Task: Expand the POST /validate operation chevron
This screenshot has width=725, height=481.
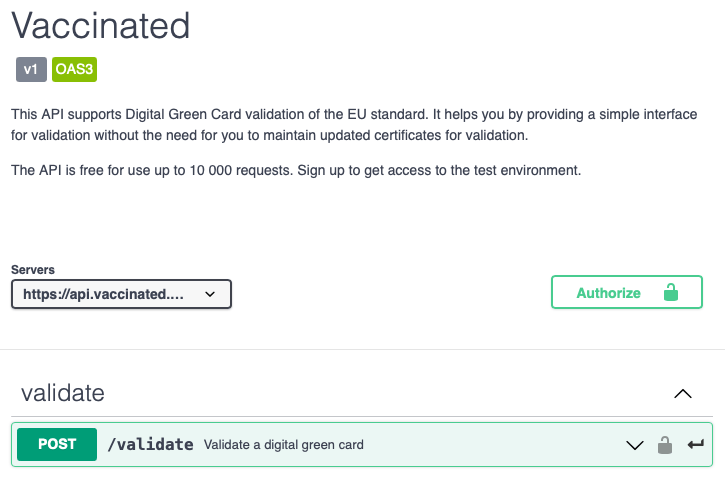Action: click(x=634, y=445)
